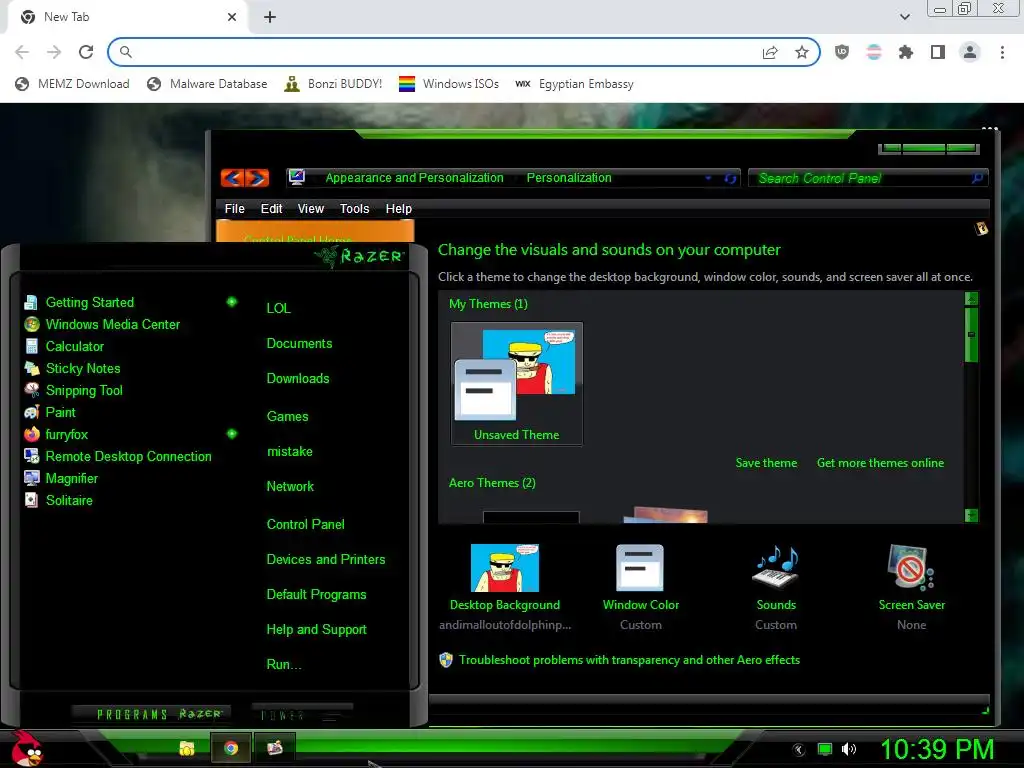Go back in Chrome
This screenshot has width=1024, height=768.
22,52
